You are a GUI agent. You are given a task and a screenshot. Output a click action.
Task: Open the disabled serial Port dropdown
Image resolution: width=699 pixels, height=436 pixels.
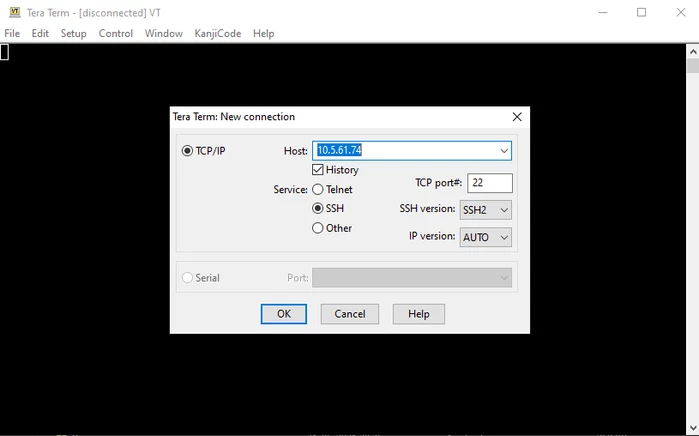tap(412, 278)
